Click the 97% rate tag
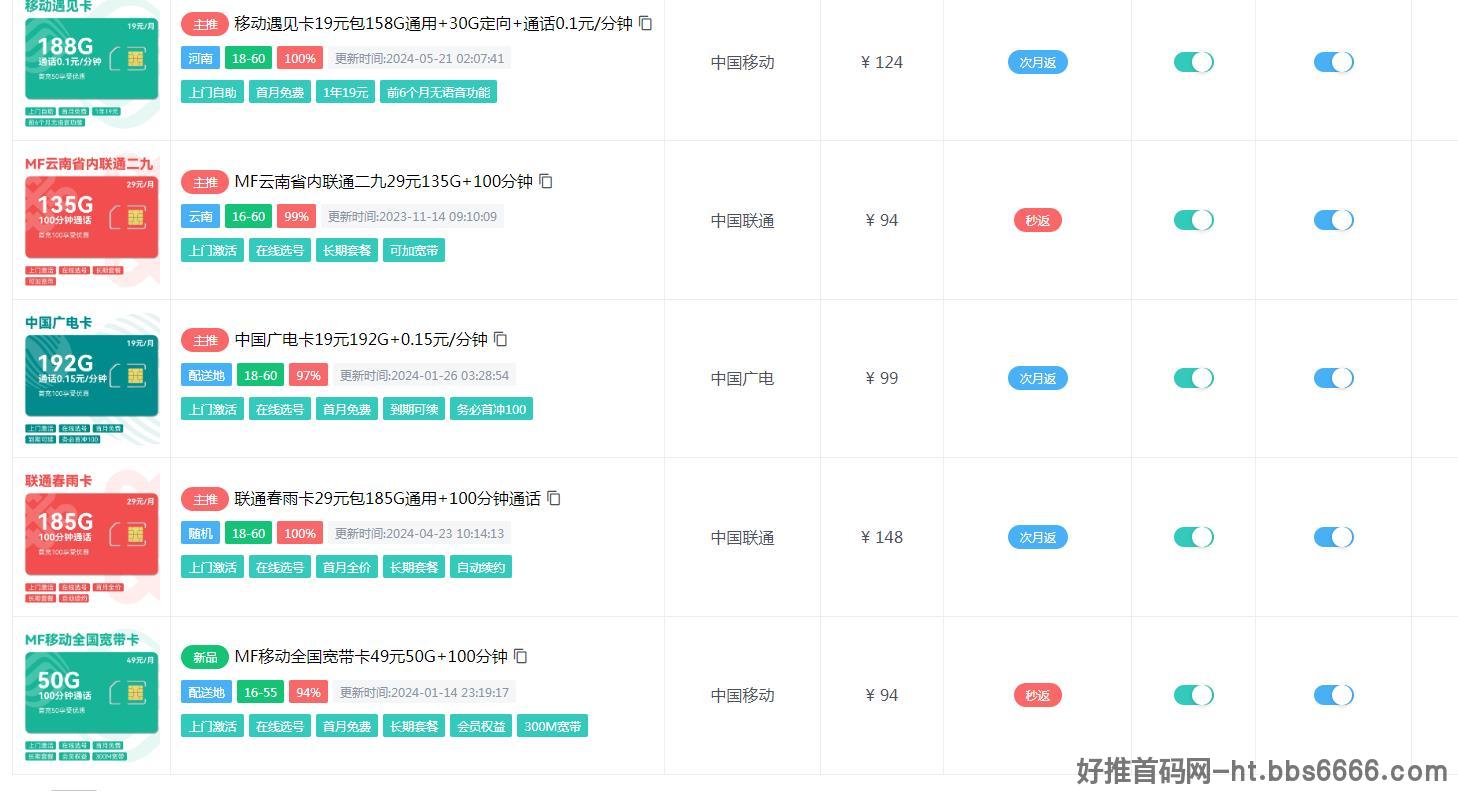 [308, 375]
